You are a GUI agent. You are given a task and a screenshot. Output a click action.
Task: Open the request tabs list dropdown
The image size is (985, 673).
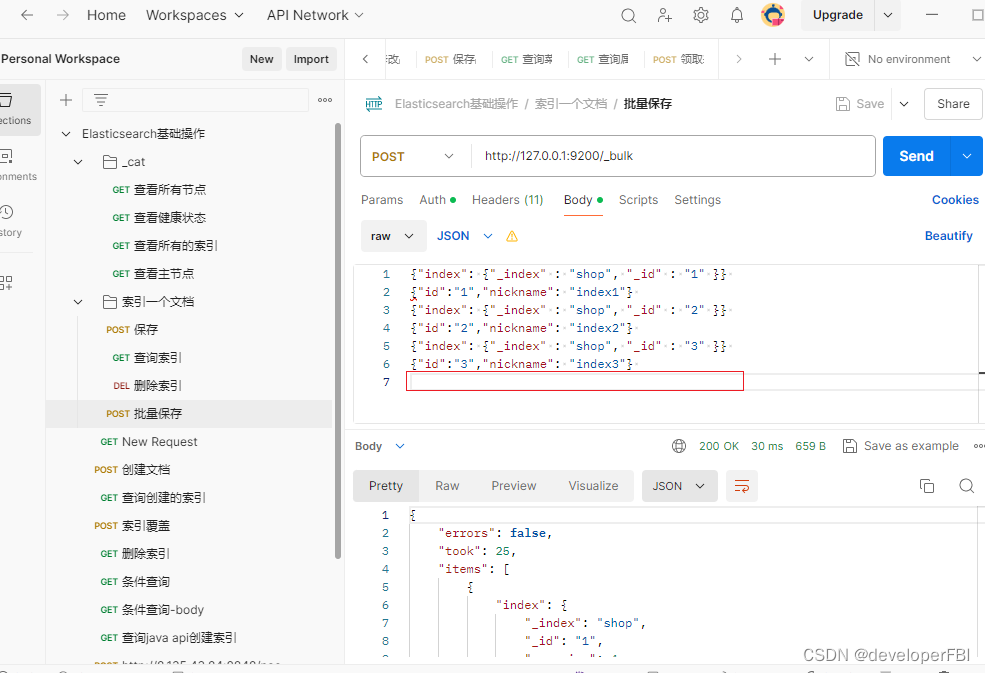[809, 59]
